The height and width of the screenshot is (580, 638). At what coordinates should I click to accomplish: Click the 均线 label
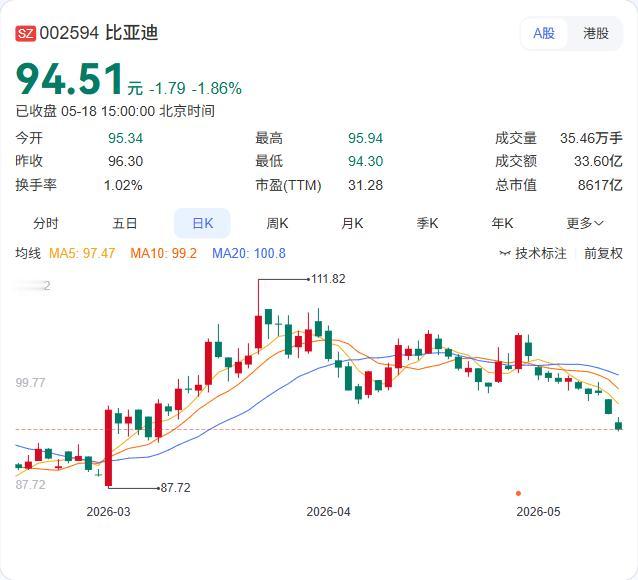coord(28,253)
